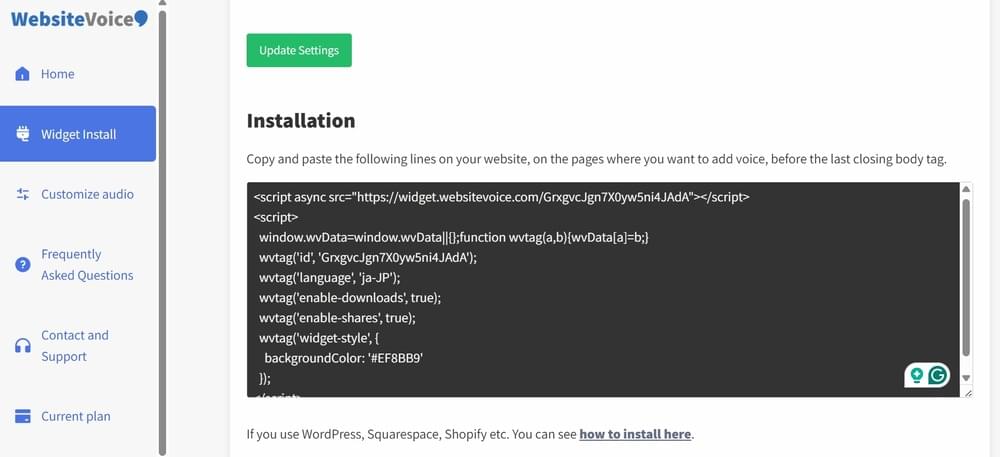1000x457 pixels.
Task: Click the wvtag 'enable-shares' line
Action: pos(337,317)
